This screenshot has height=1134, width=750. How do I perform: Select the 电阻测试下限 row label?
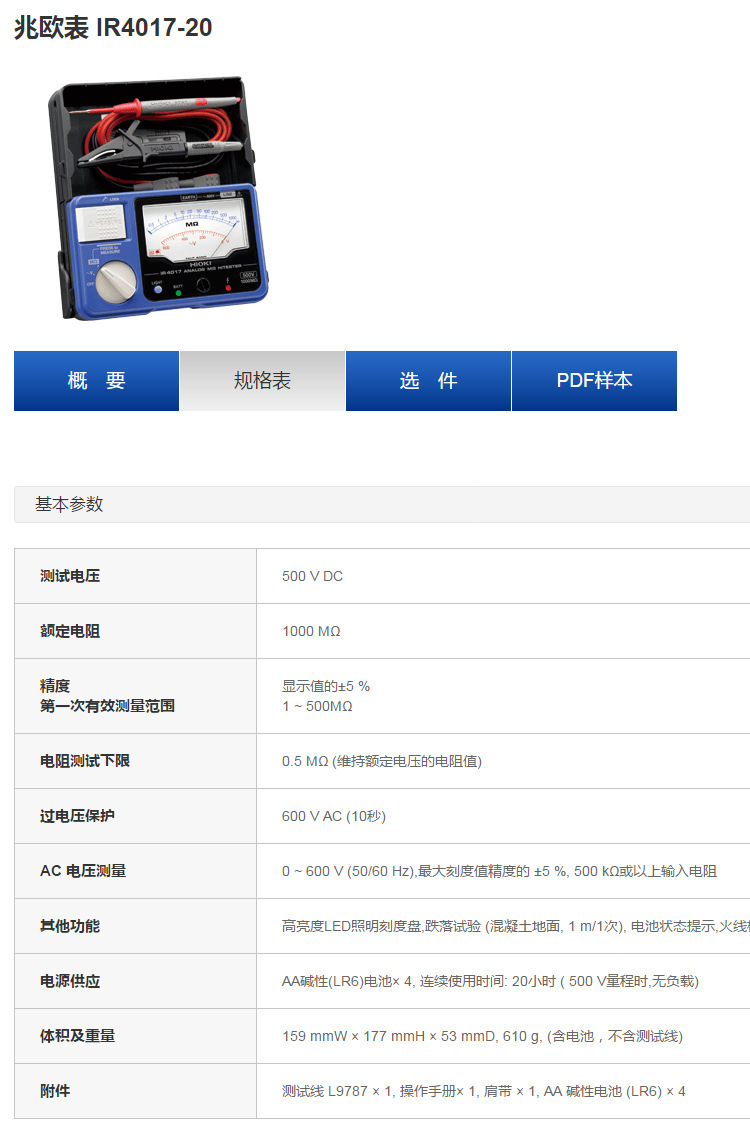click(x=85, y=761)
